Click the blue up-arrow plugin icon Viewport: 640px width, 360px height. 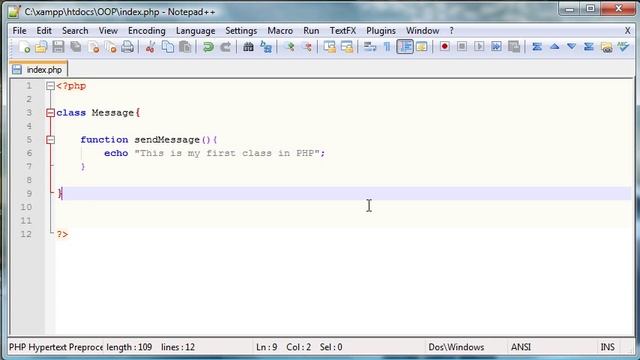point(554,47)
